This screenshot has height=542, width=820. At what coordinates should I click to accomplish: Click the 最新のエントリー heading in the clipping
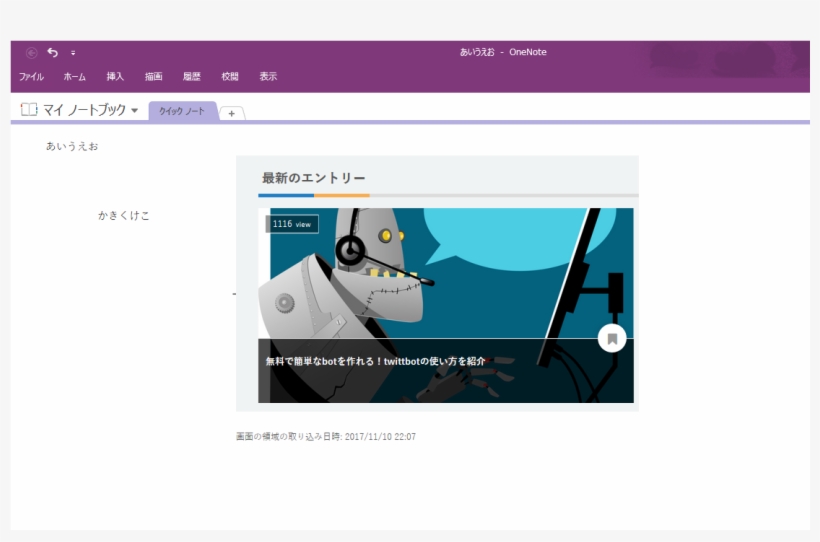(x=314, y=178)
